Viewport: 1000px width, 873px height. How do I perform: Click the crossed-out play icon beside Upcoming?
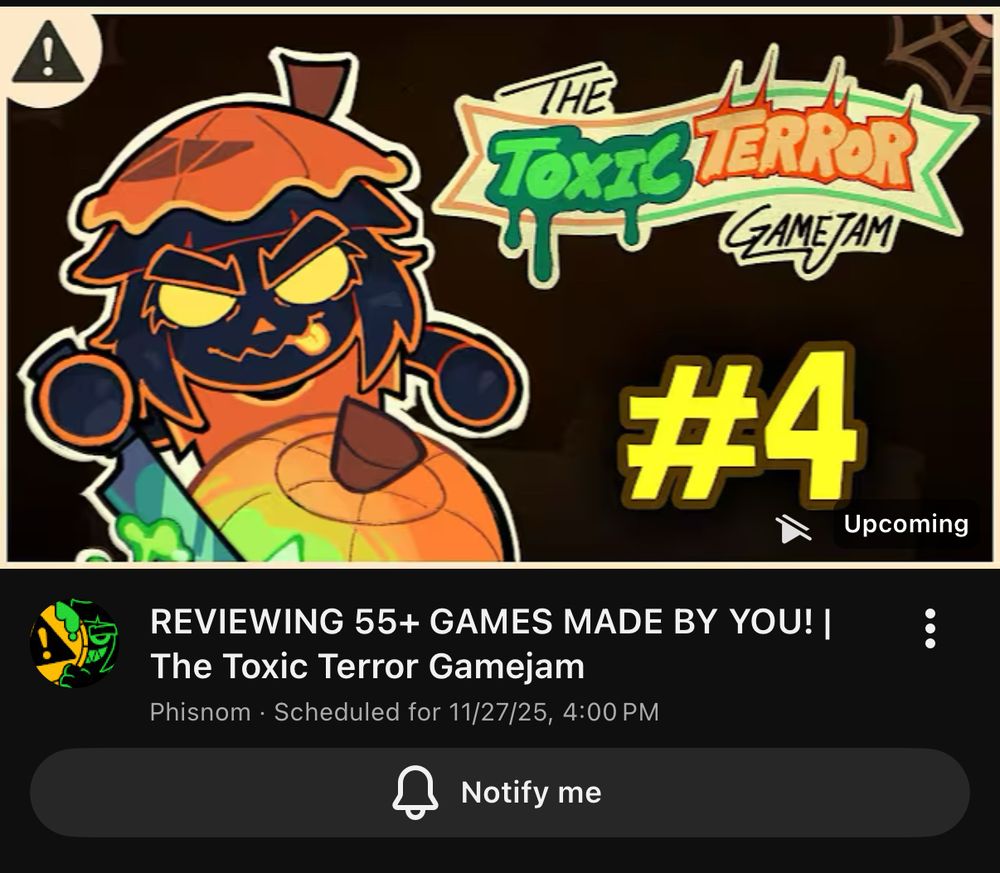coord(793,529)
